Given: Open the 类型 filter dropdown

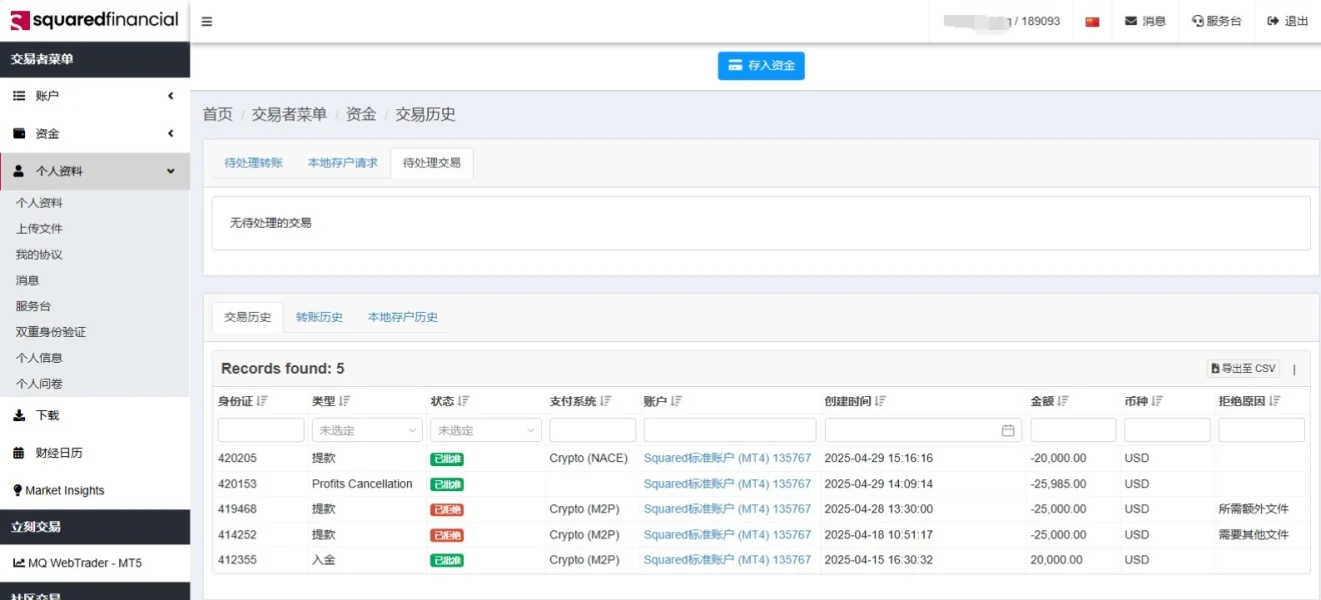Looking at the screenshot, I should pos(367,430).
